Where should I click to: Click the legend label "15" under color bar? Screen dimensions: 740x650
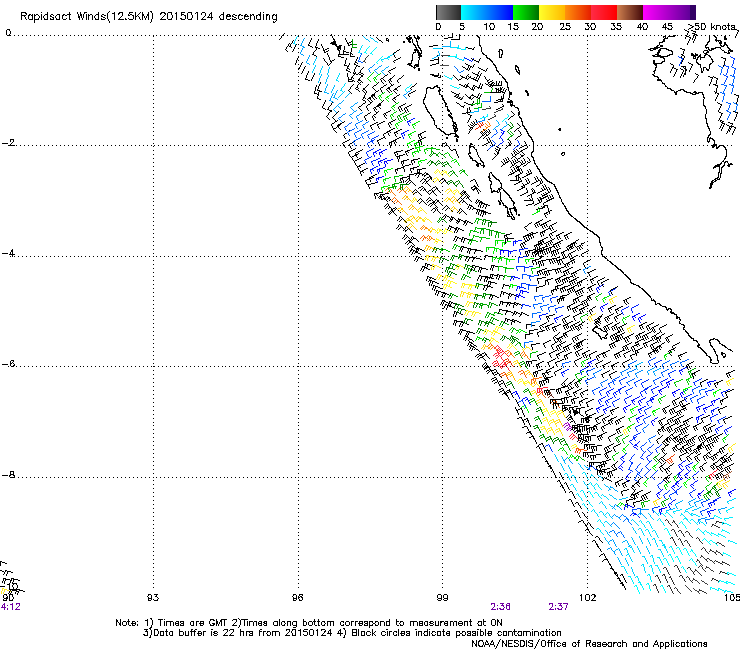click(x=513, y=27)
